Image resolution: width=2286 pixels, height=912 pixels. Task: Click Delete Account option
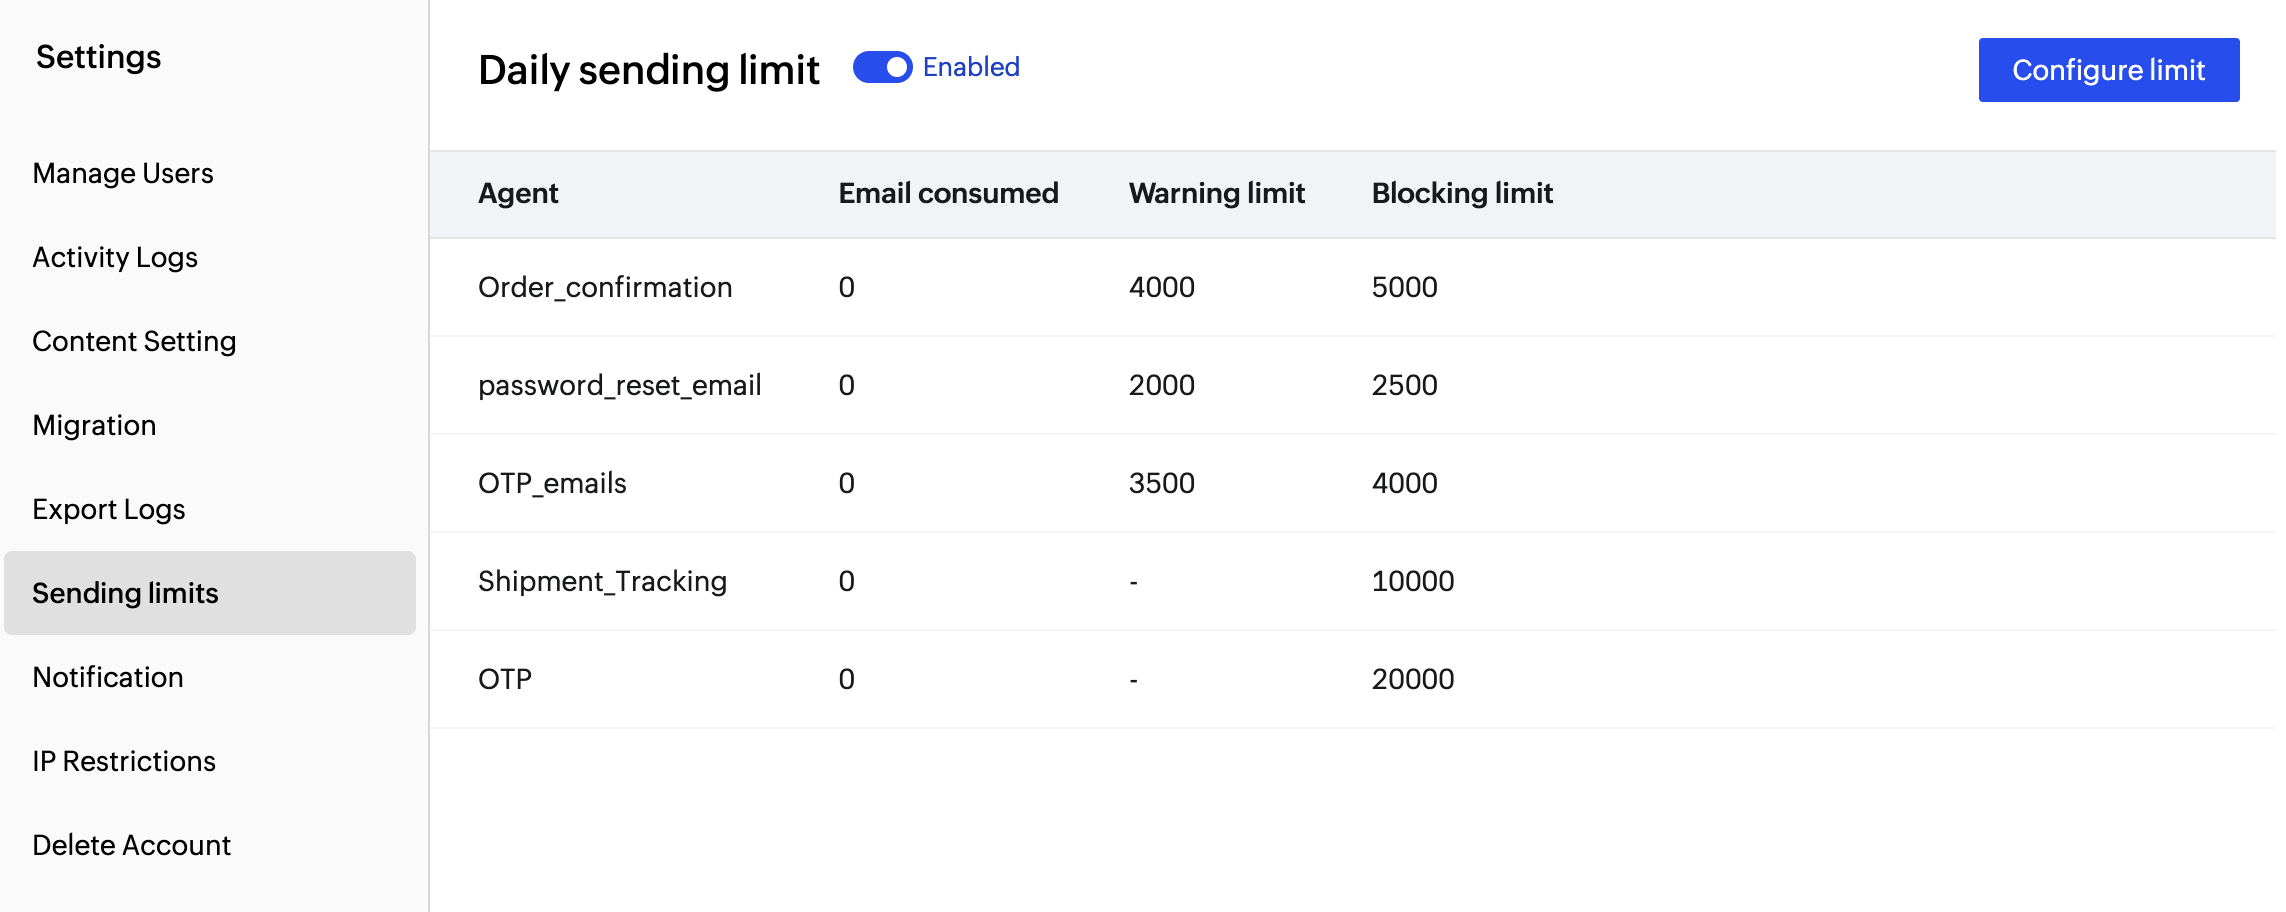pyautogui.click(x=130, y=845)
